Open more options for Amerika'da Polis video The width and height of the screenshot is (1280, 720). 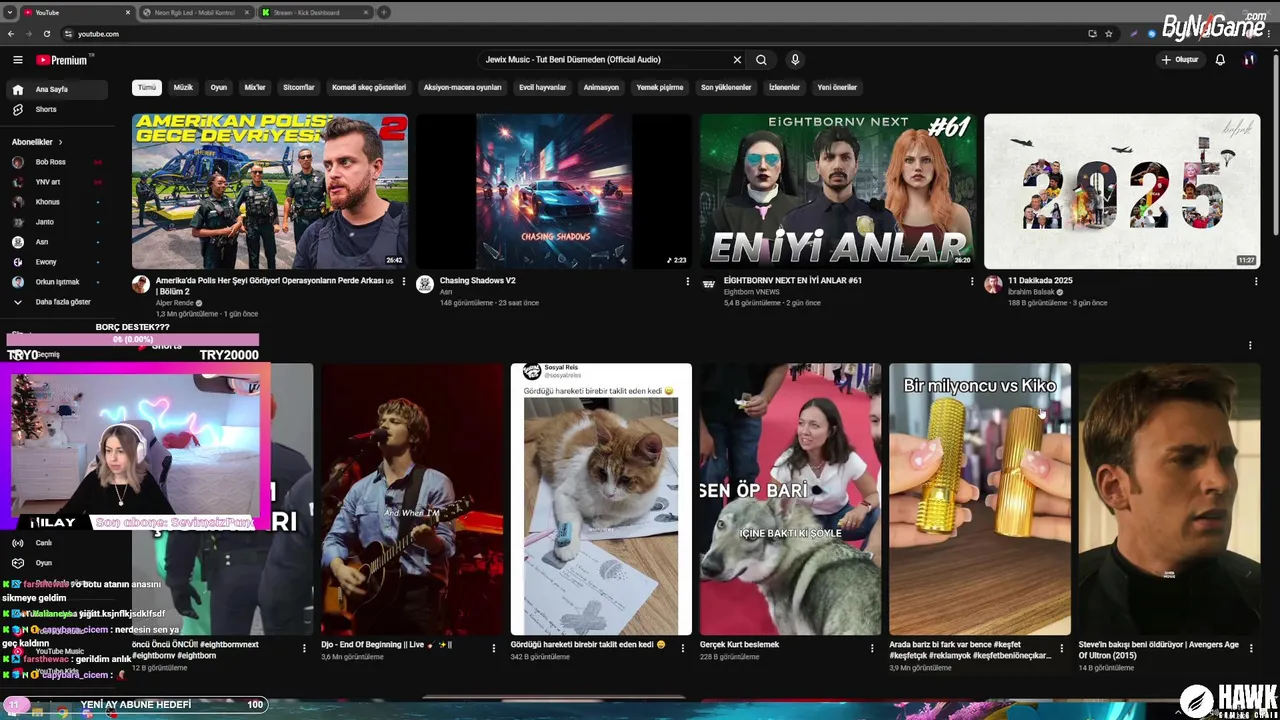[x=404, y=282]
